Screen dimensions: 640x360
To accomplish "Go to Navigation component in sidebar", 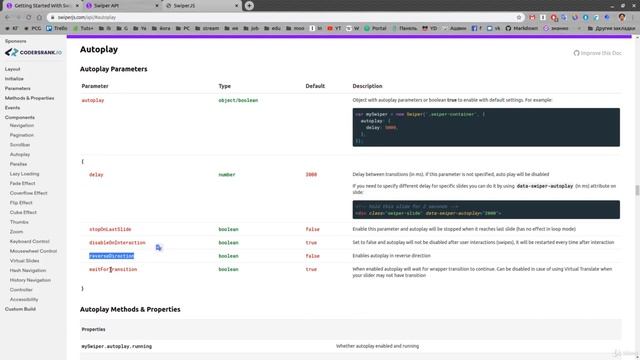I will [22, 125].
